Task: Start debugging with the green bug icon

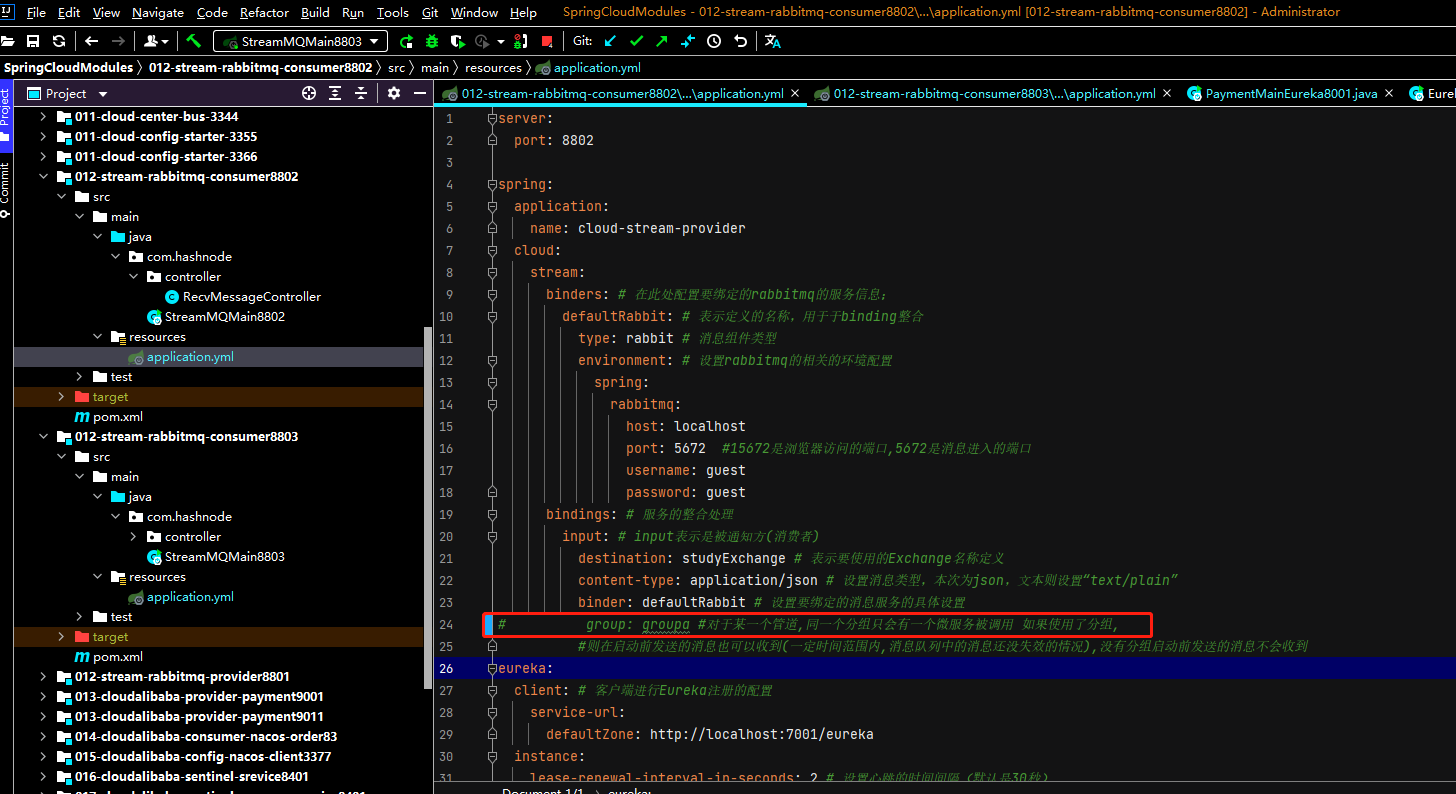Action: coord(432,41)
